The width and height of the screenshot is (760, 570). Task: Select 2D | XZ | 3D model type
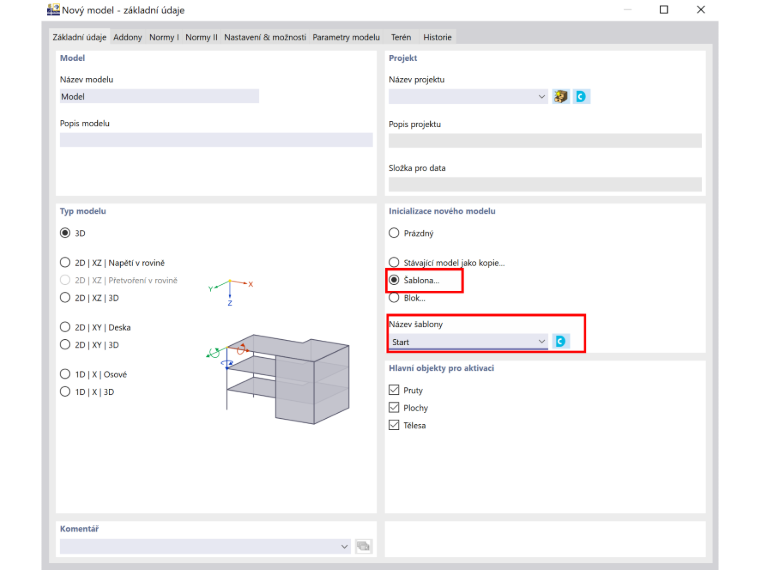tap(65, 298)
